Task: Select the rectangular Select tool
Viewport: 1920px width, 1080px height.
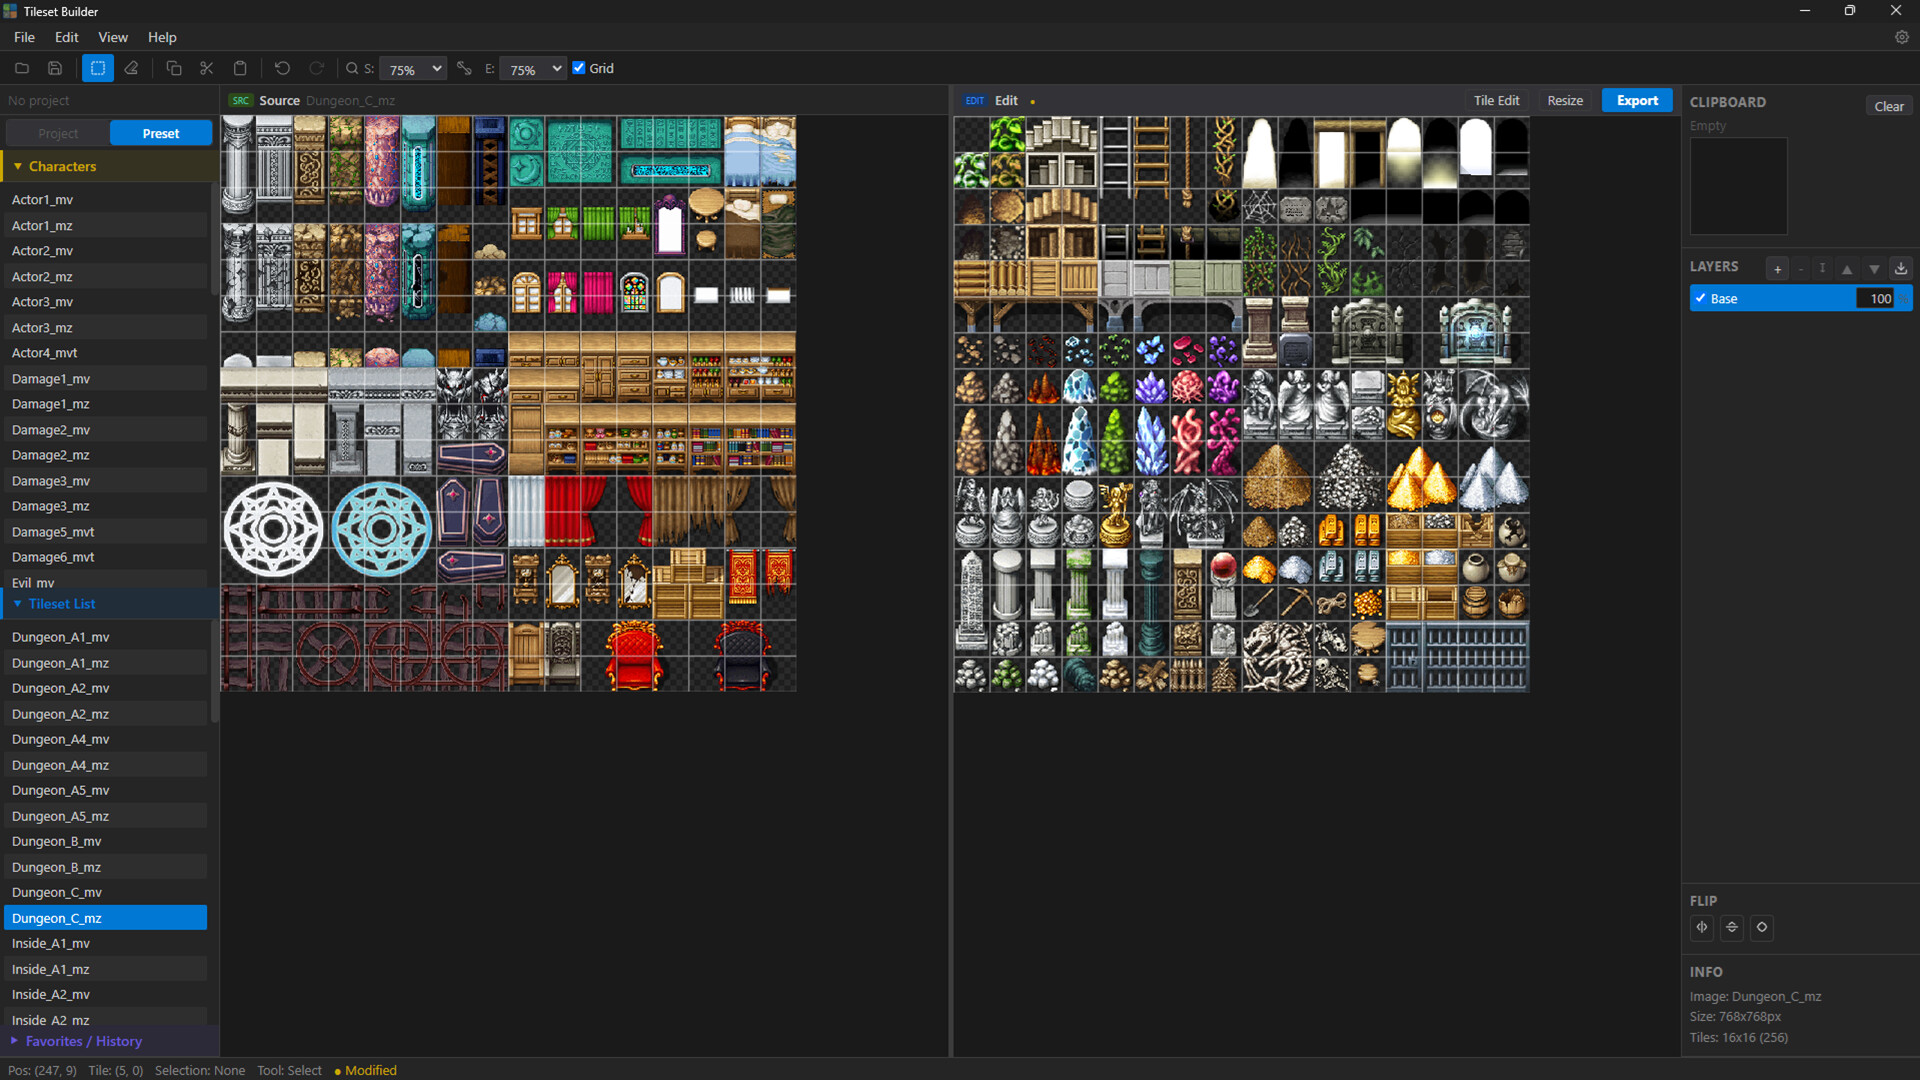Action: (98, 68)
